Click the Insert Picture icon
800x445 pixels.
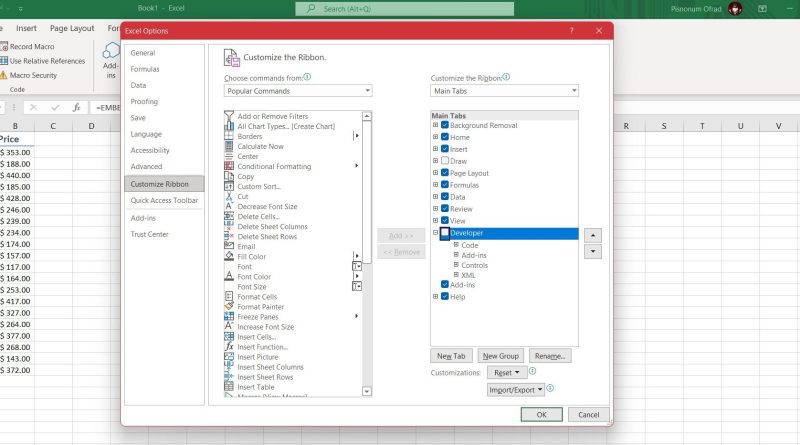click(229, 357)
